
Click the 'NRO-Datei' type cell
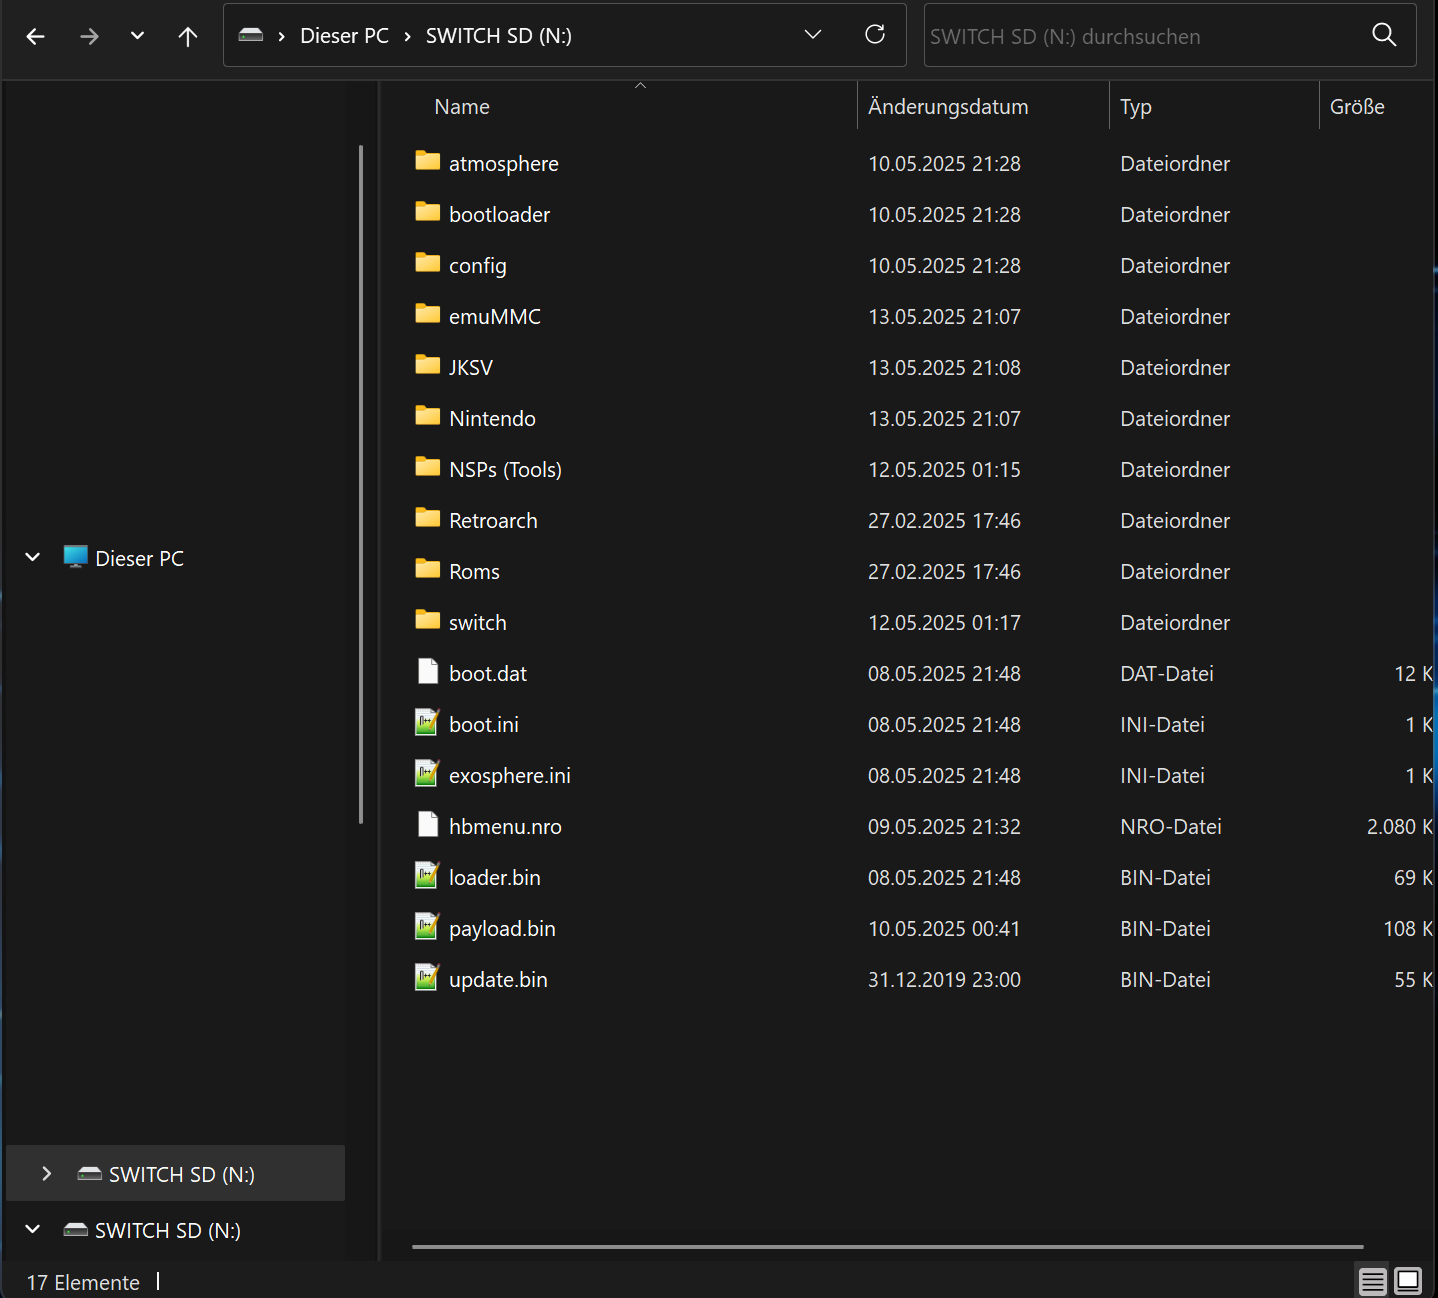point(1171,827)
